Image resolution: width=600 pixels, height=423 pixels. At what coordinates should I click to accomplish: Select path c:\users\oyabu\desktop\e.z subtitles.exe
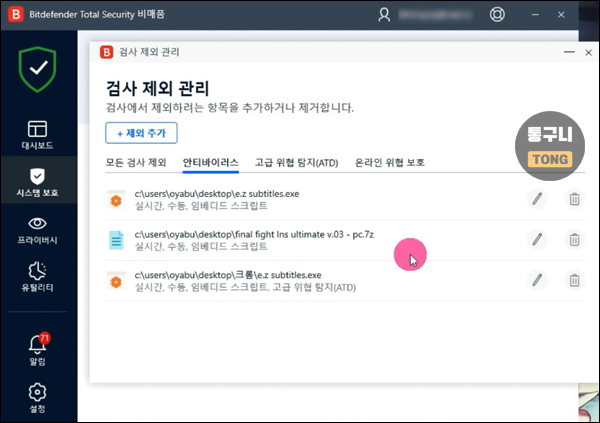point(217,194)
